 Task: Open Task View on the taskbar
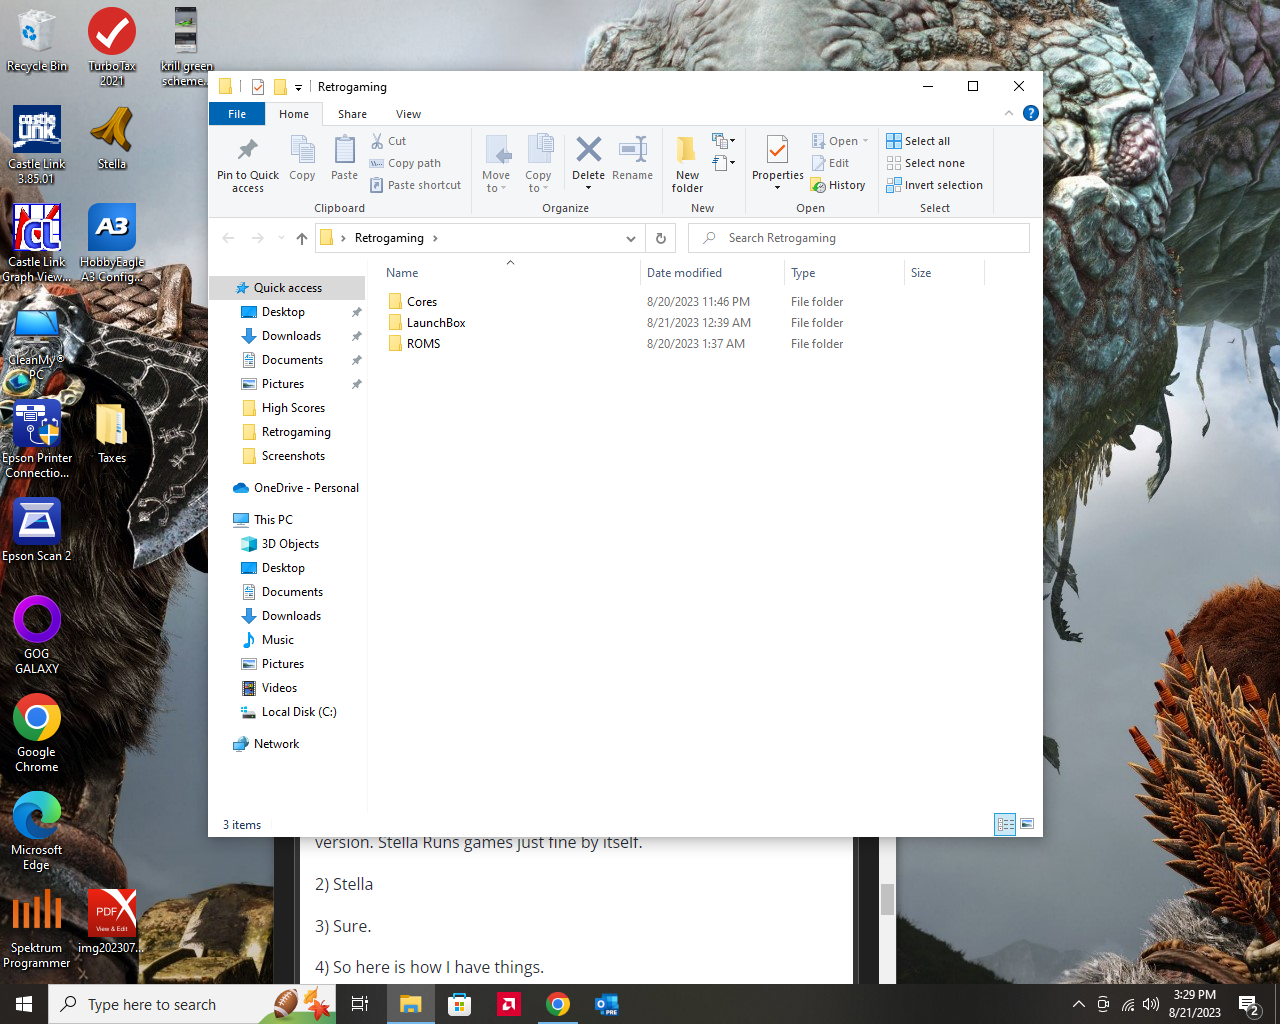pyautogui.click(x=360, y=1004)
